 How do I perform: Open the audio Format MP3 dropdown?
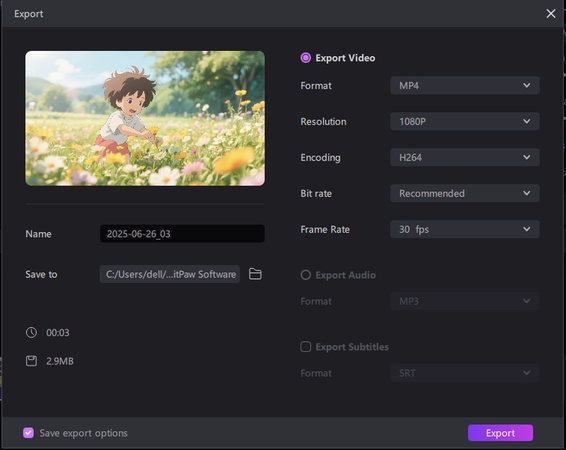click(x=465, y=301)
